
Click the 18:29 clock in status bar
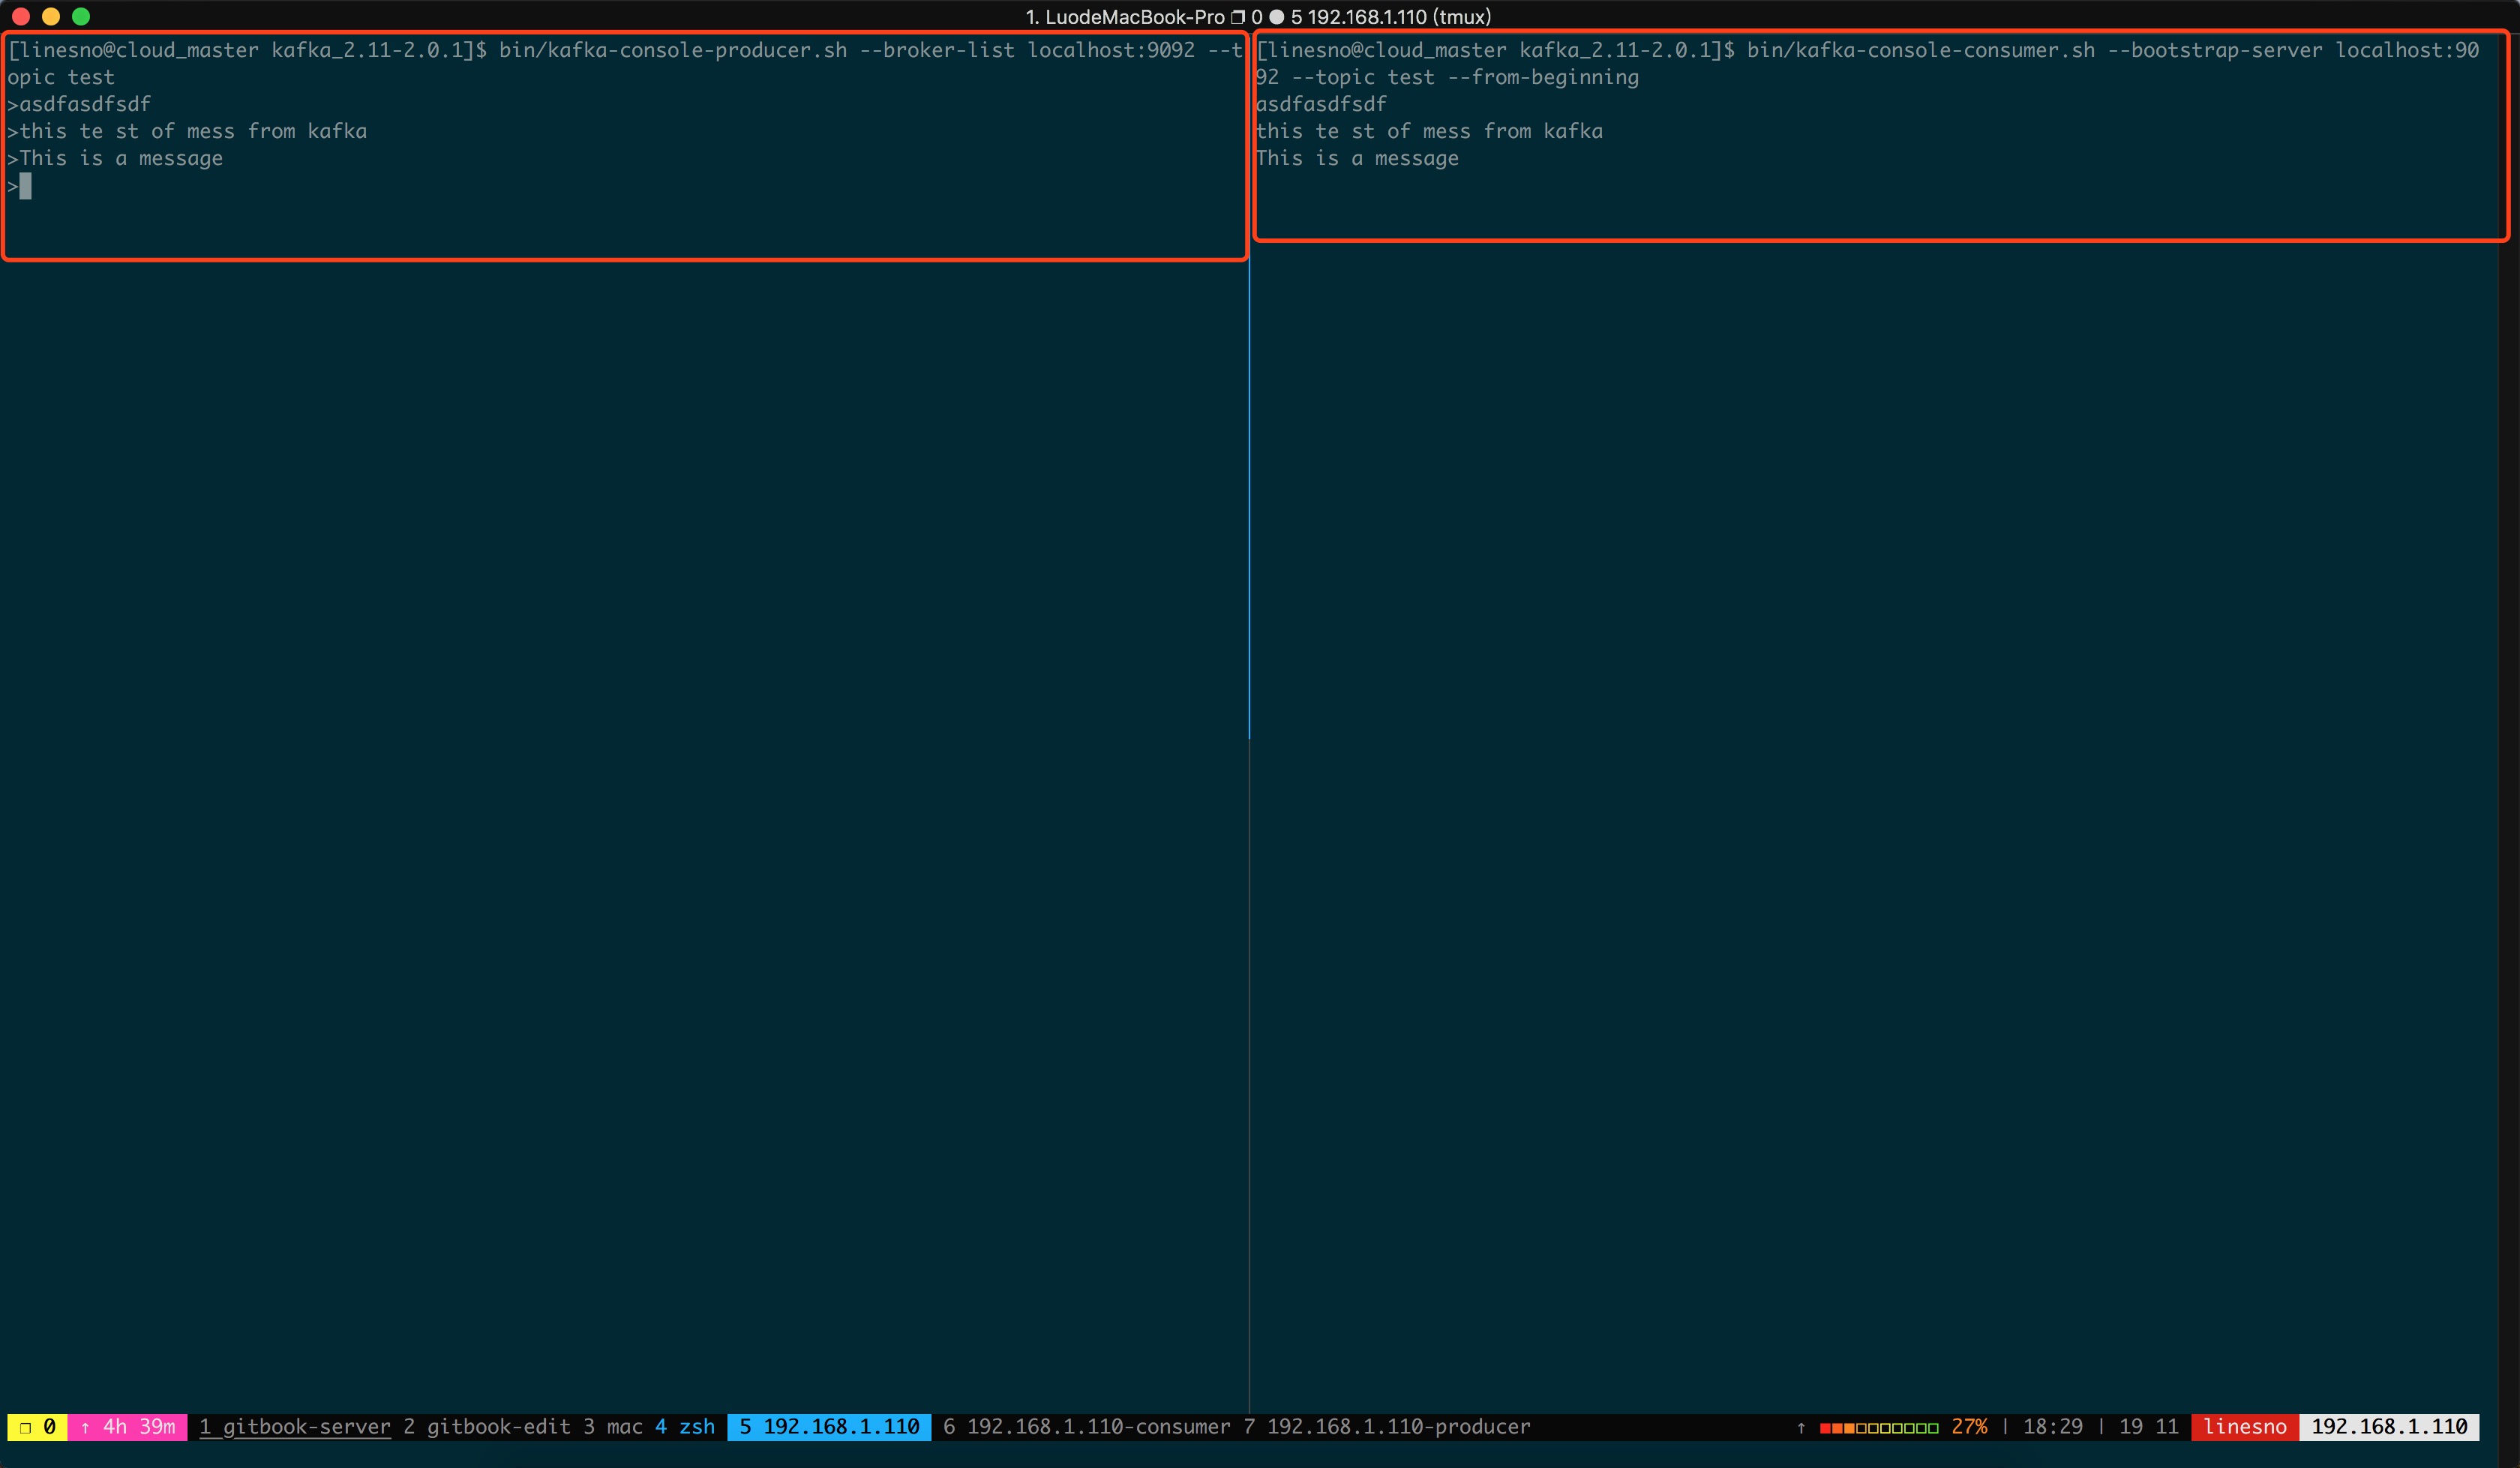[2052, 1427]
